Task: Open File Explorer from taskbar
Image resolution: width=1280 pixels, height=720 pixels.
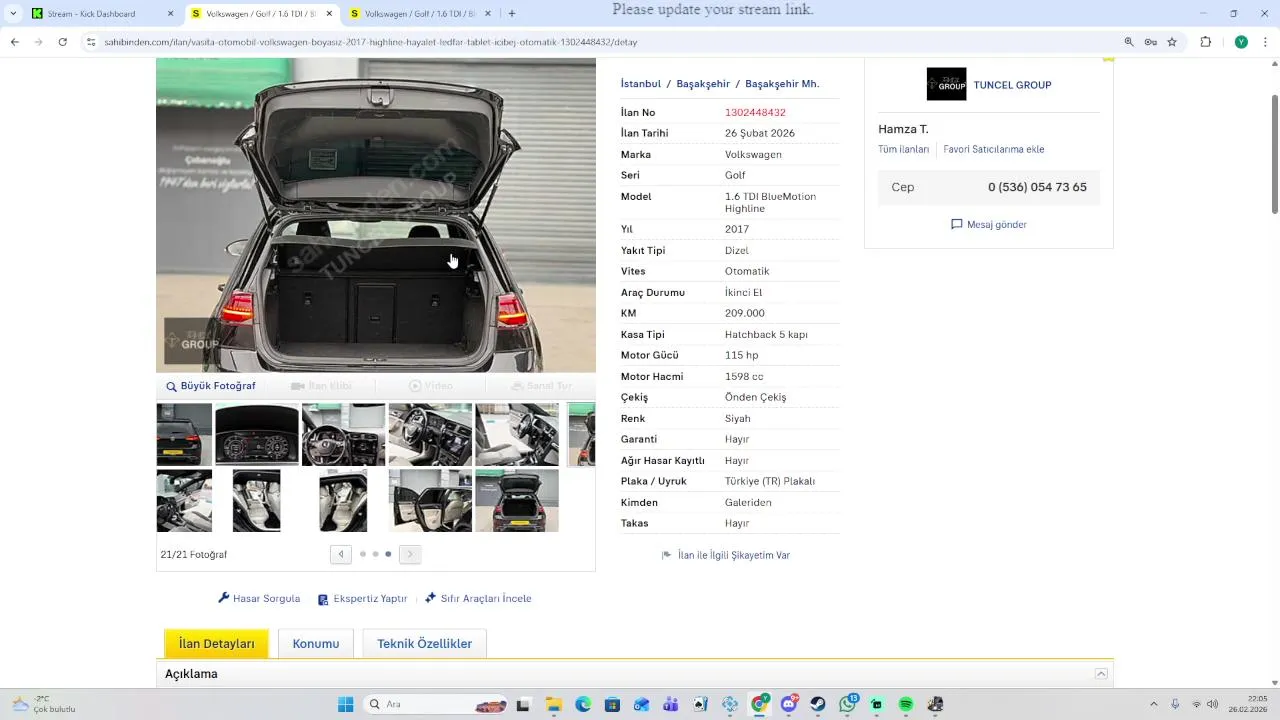Action: tap(553, 705)
